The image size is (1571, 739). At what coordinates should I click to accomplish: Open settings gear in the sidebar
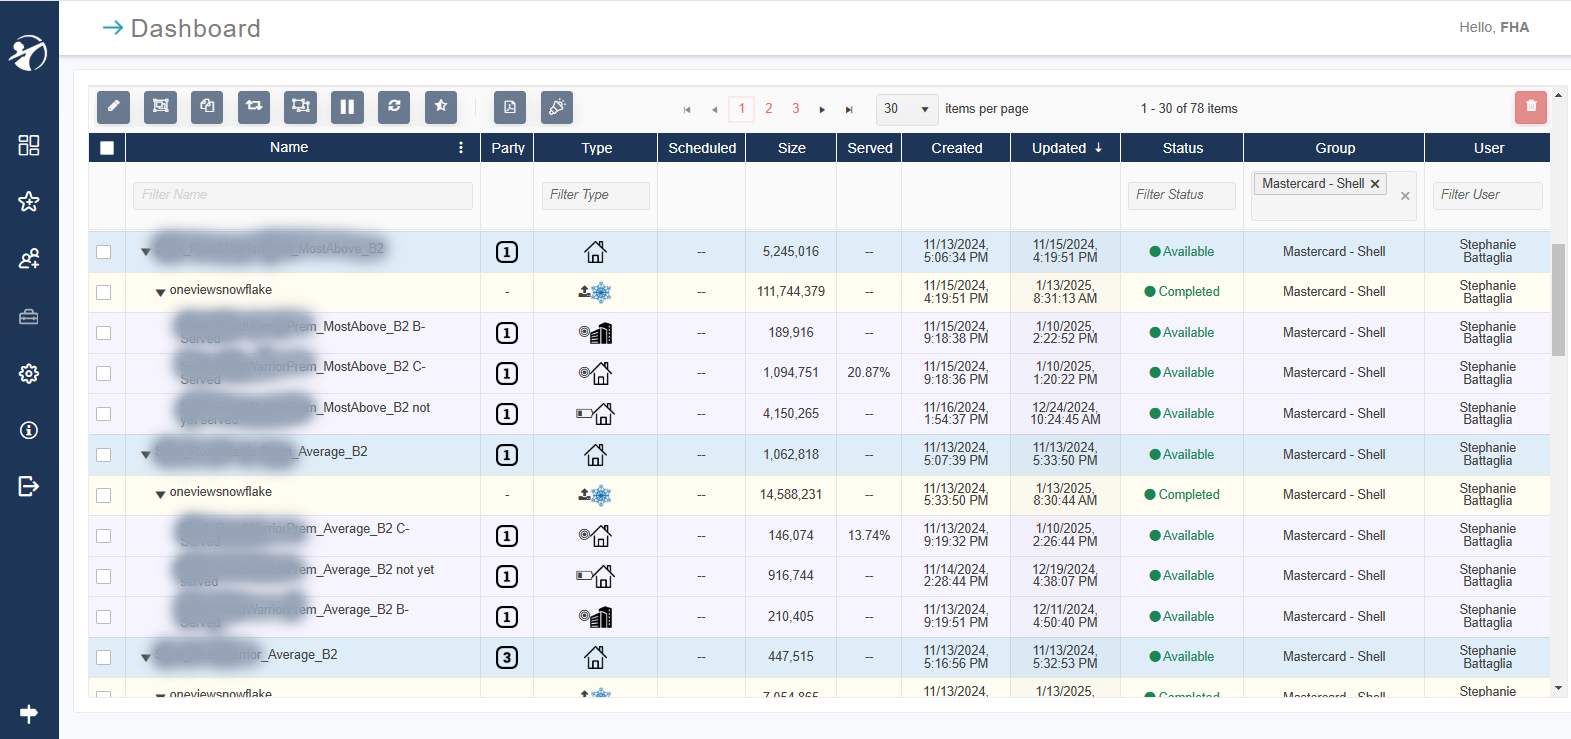pyautogui.click(x=29, y=373)
